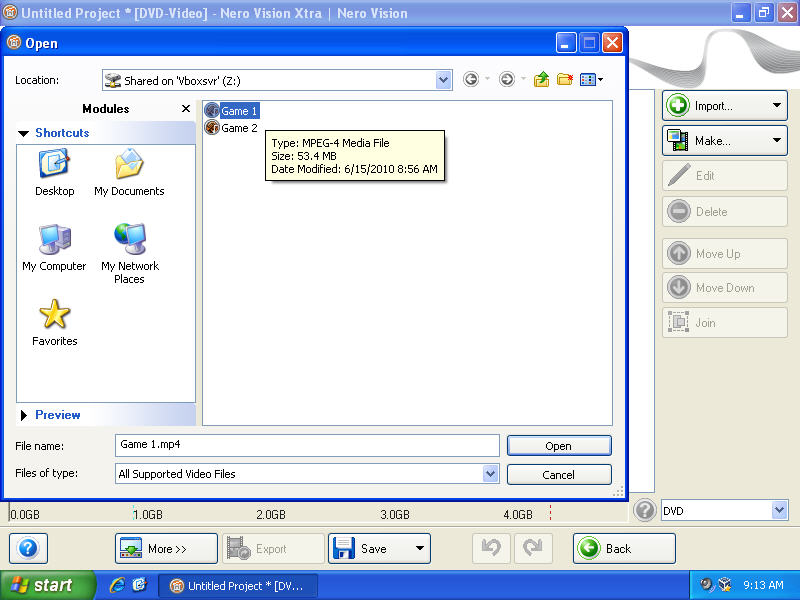Viewport: 800px width, 600px height.
Task: Cancel the Open dialog
Action: (559, 474)
